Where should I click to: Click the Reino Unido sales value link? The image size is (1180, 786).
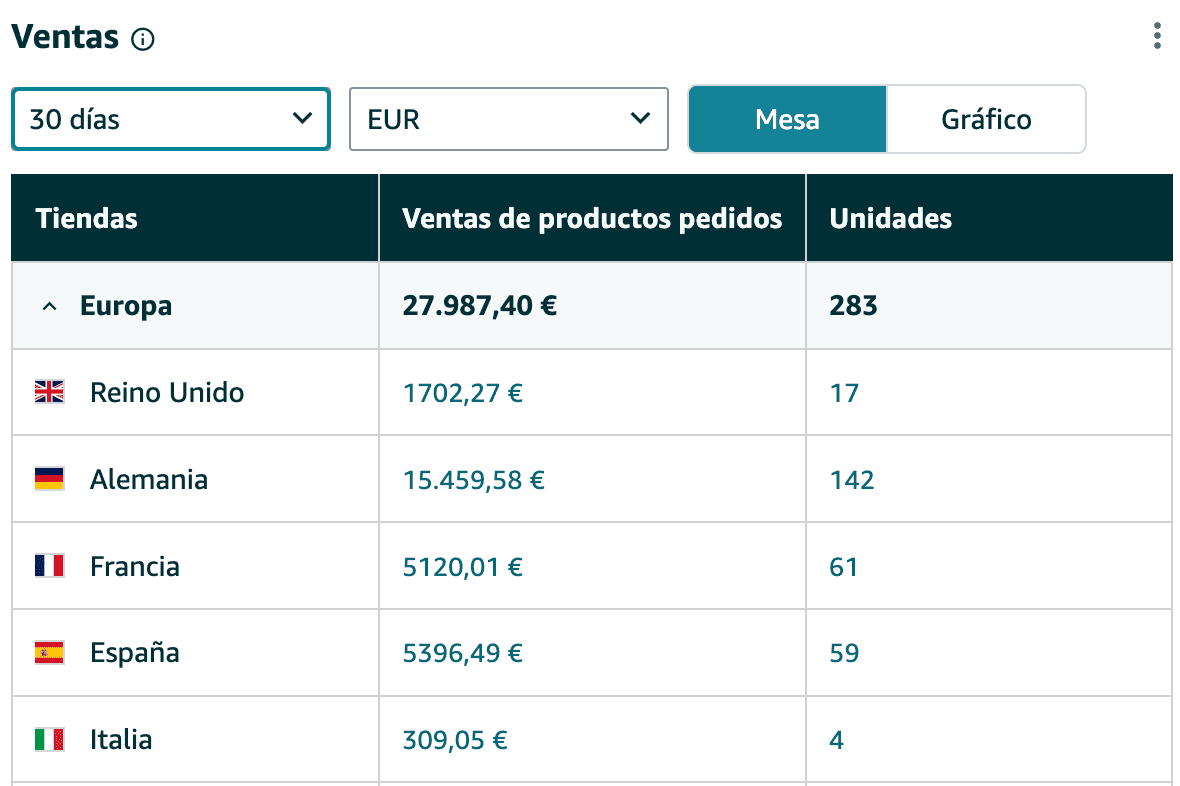point(462,392)
